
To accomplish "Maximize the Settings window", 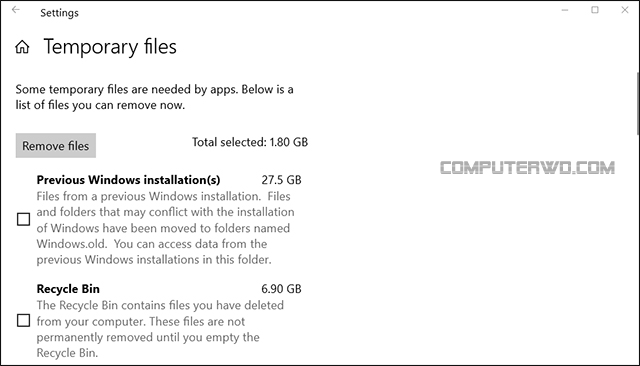I will coord(595,10).
